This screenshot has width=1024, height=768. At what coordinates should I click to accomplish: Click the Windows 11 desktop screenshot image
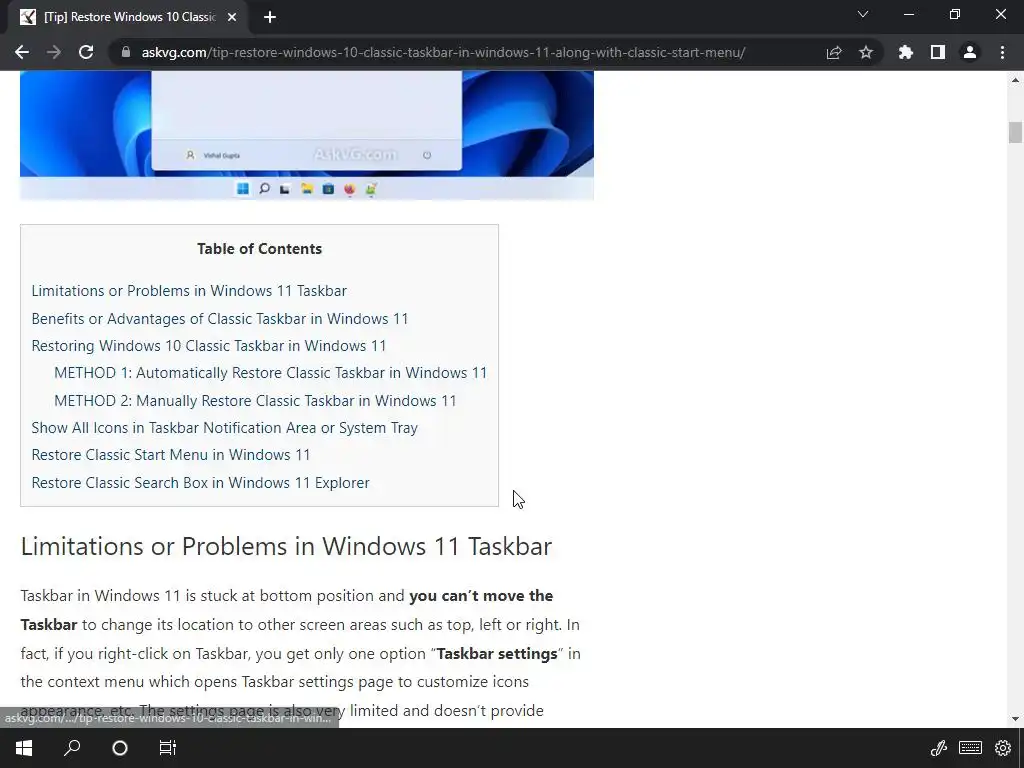(x=307, y=135)
